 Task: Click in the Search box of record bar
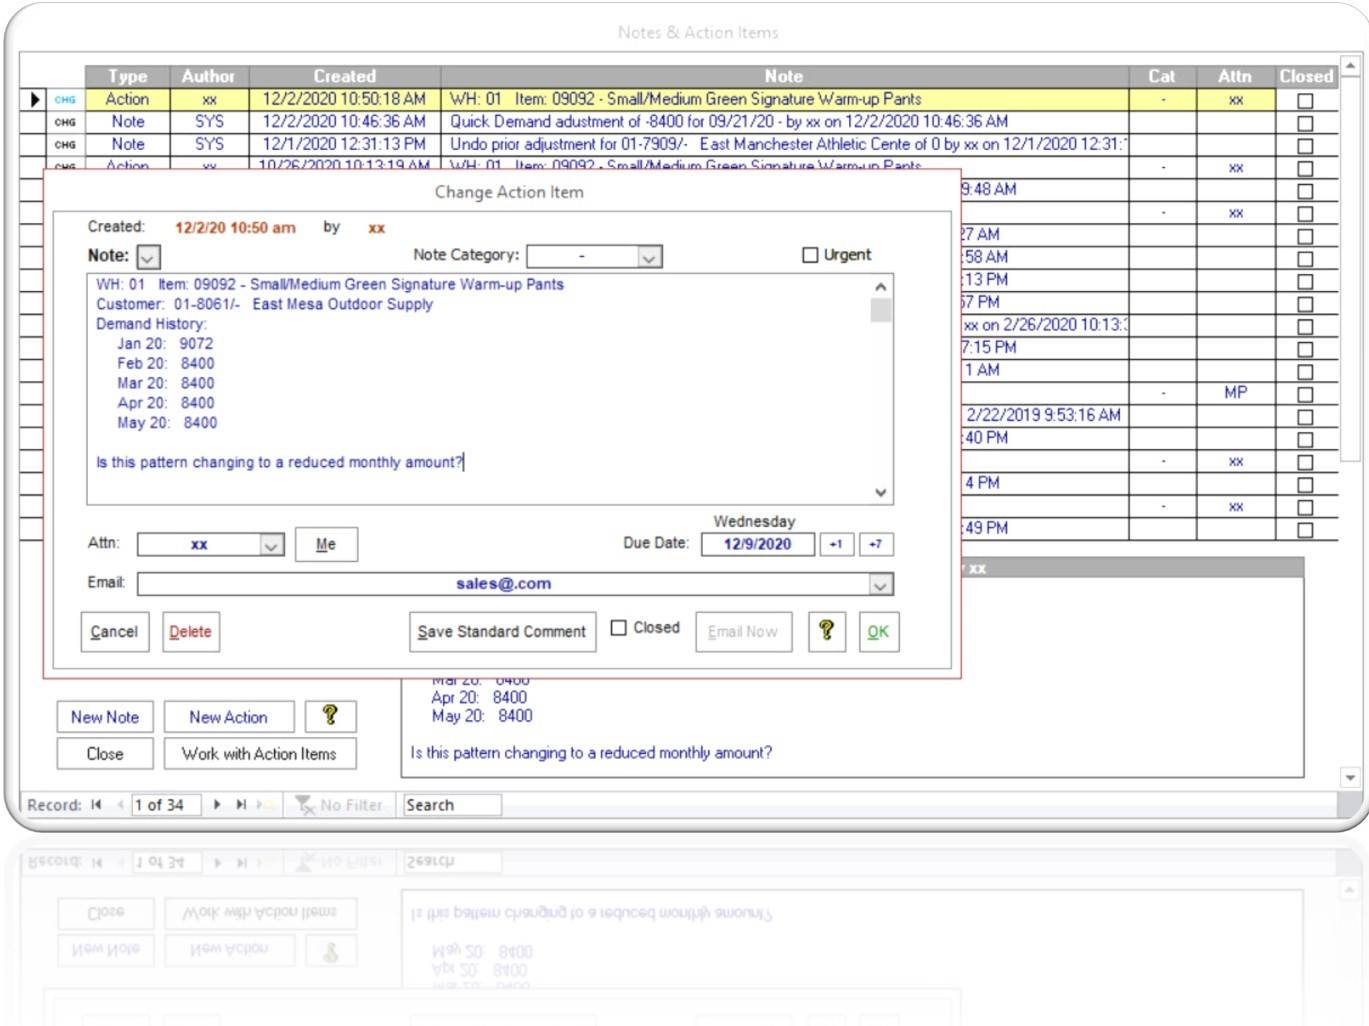pyautogui.click(x=451, y=805)
